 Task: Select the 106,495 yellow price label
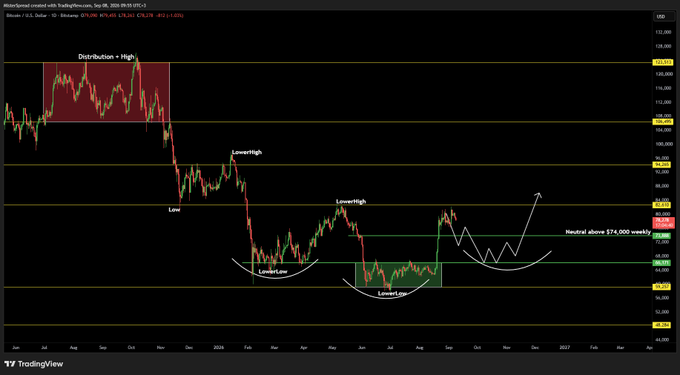(x=663, y=122)
